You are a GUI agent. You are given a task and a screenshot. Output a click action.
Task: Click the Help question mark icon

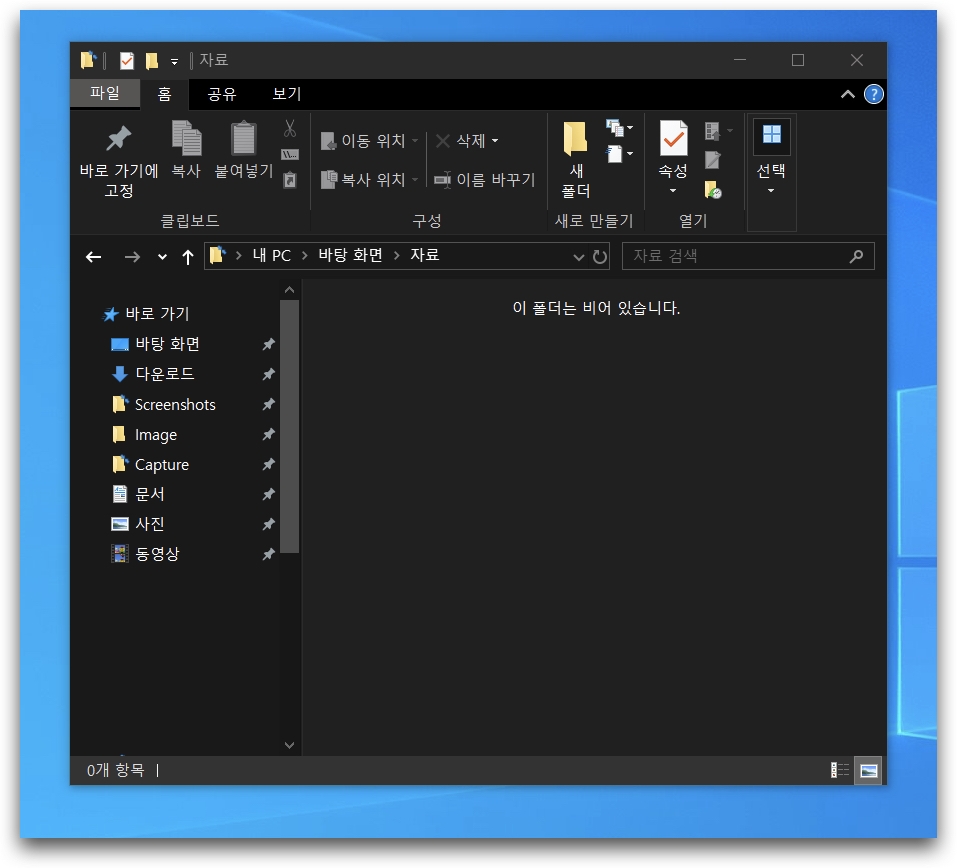pos(873,94)
